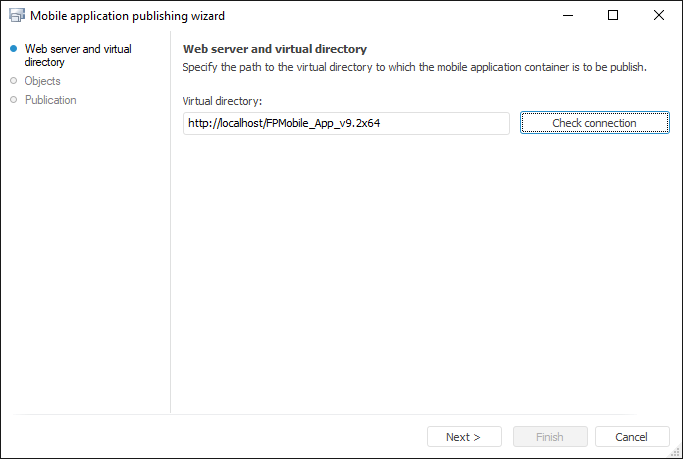Maximize the publishing wizard window
Image resolution: width=683 pixels, height=459 pixels.
click(613, 16)
